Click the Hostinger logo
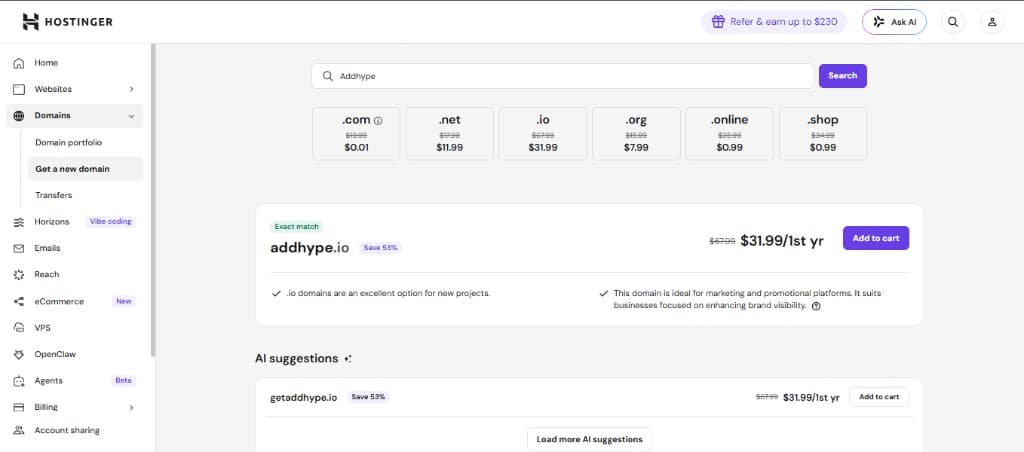 click(67, 22)
